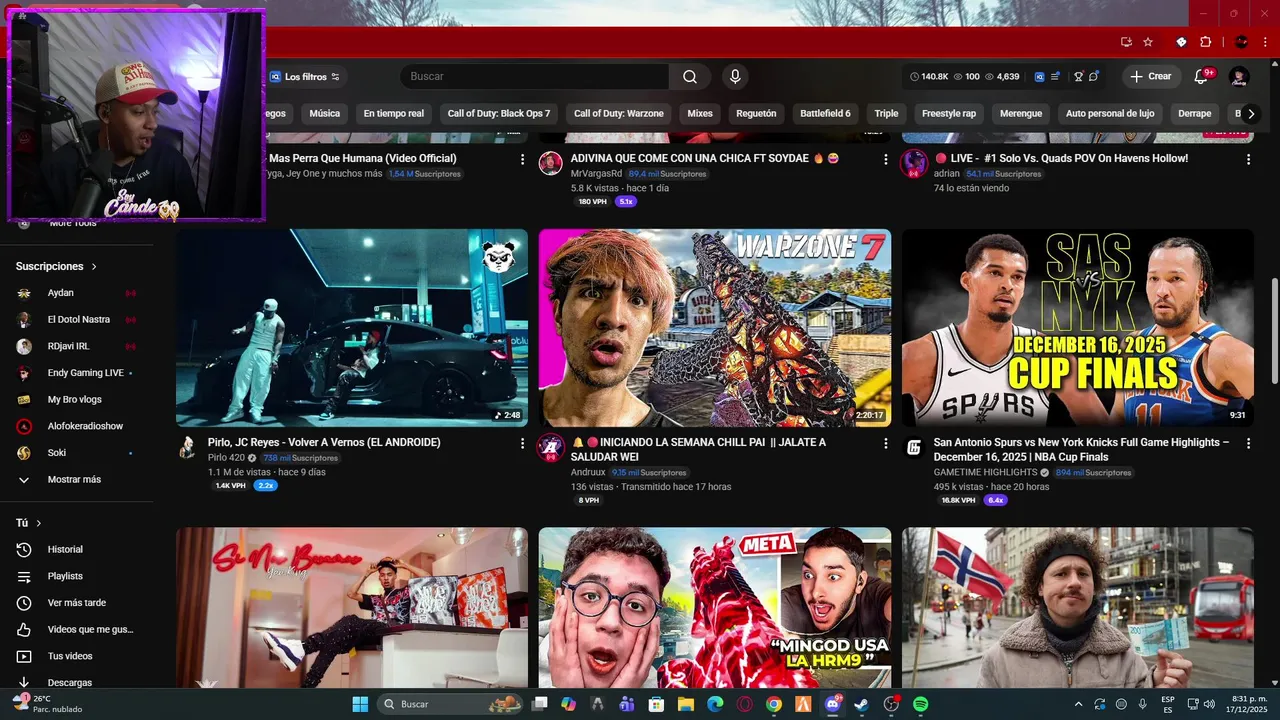
Task: Open browser extensions puzzle icon
Action: tap(1205, 42)
